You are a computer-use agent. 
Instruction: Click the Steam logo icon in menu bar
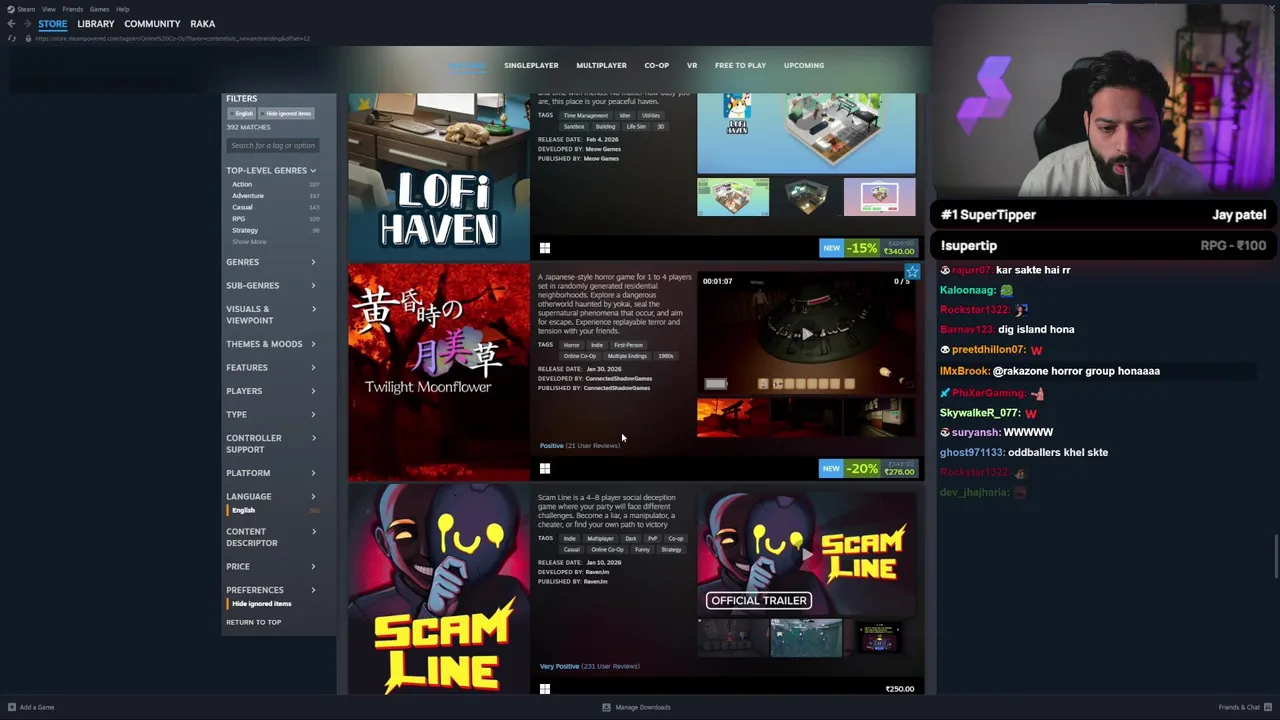pos(11,9)
